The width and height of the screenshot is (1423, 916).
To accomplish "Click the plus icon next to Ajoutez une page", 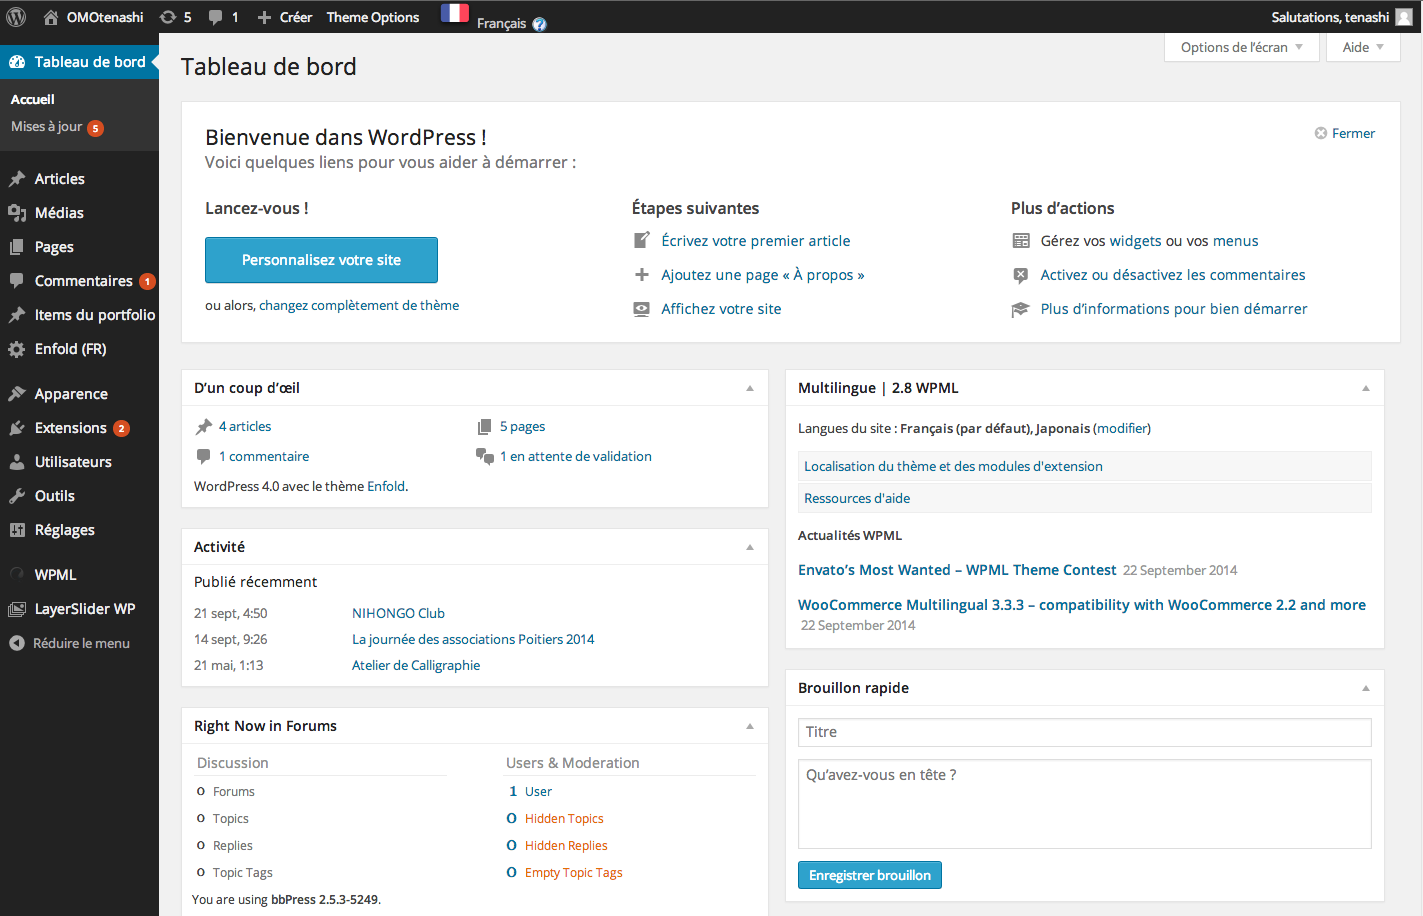I will [642, 274].
